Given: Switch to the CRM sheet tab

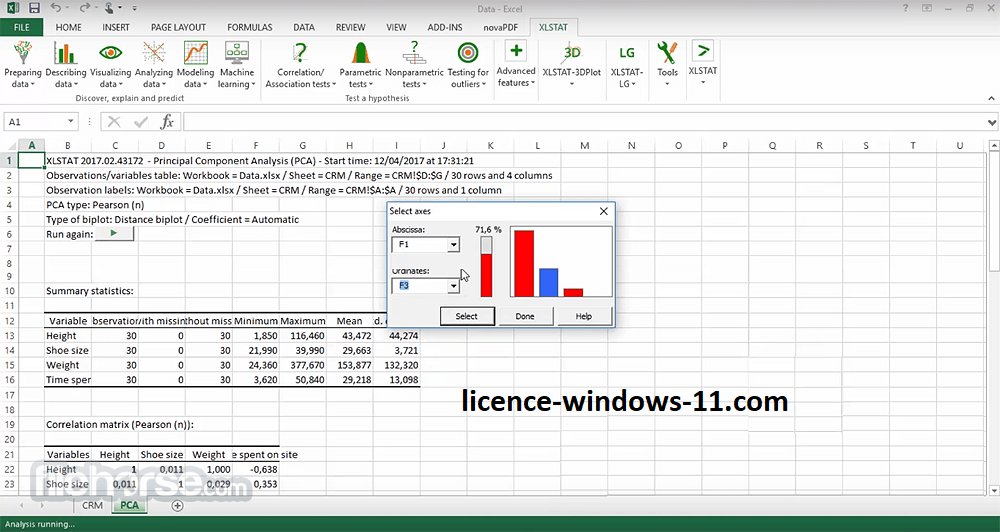Looking at the screenshot, I should click(x=92, y=506).
